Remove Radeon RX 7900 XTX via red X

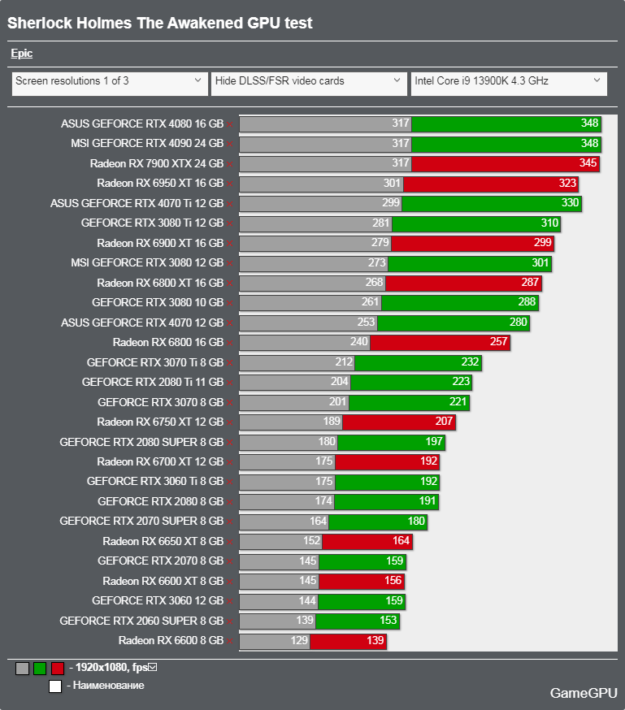pos(230,164)
